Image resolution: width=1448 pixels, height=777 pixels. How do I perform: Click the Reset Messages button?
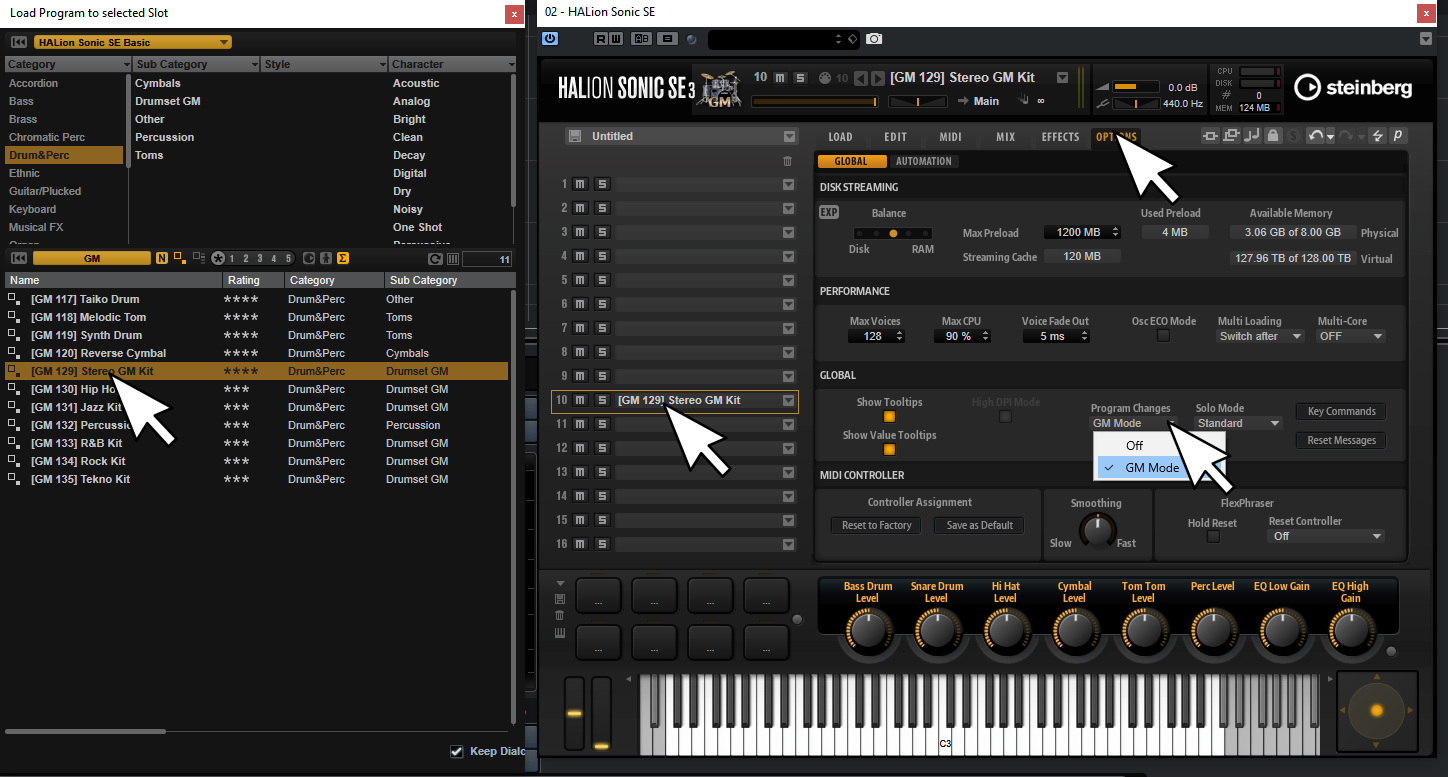pos(1341,440)
